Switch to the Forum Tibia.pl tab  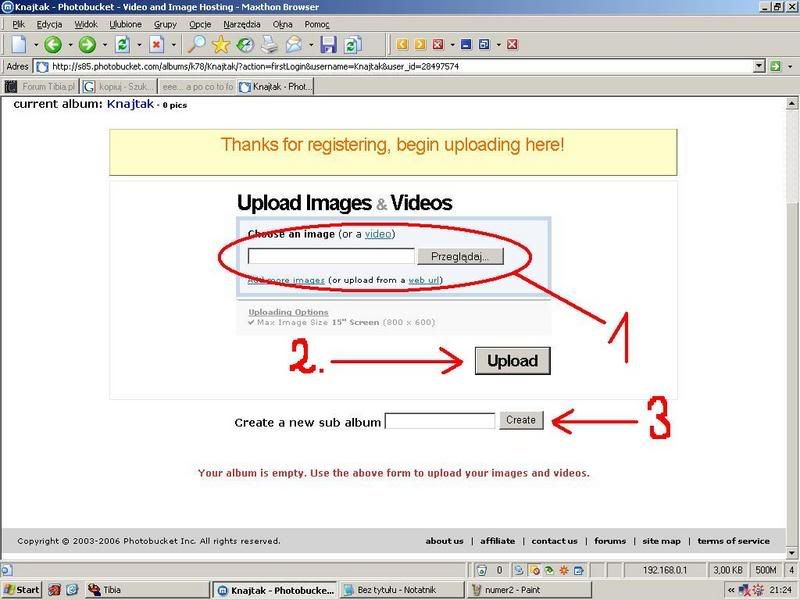(40, 87)
